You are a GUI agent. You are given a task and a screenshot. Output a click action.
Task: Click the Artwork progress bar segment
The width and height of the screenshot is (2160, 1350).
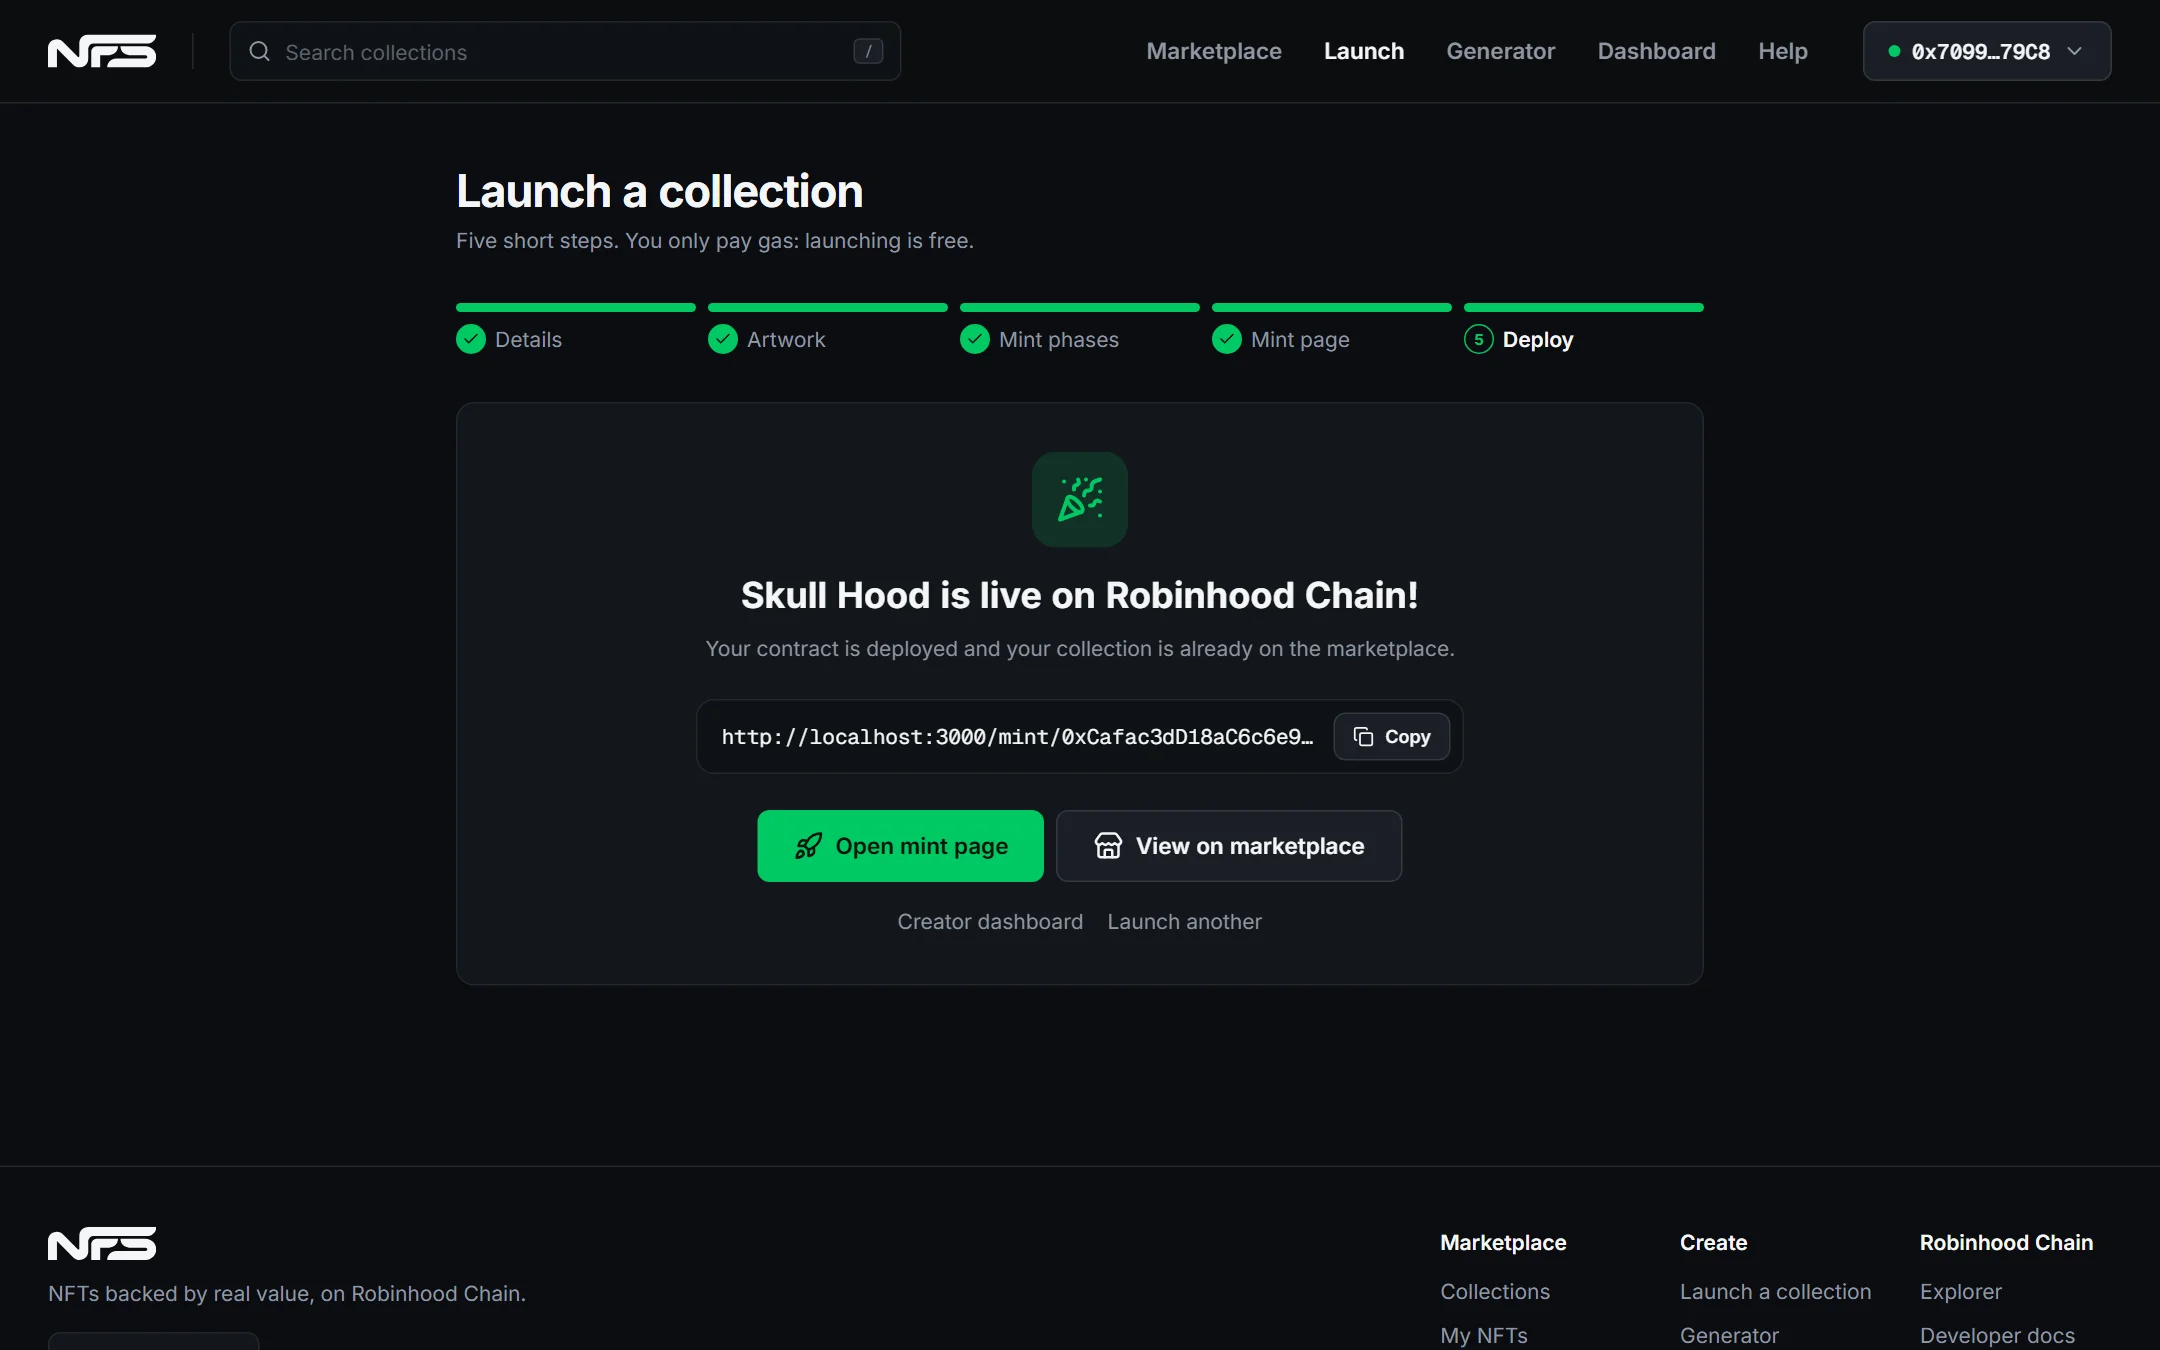click(828, 307)
